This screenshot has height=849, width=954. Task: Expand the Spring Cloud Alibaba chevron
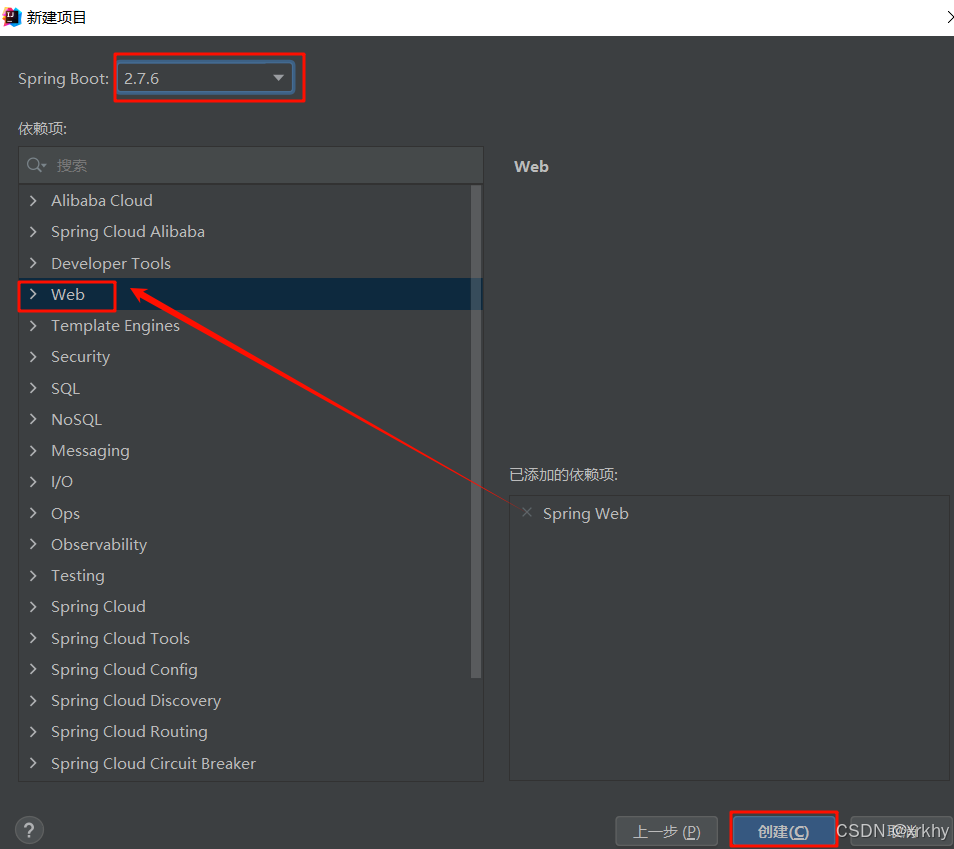(x=33, y=231)
